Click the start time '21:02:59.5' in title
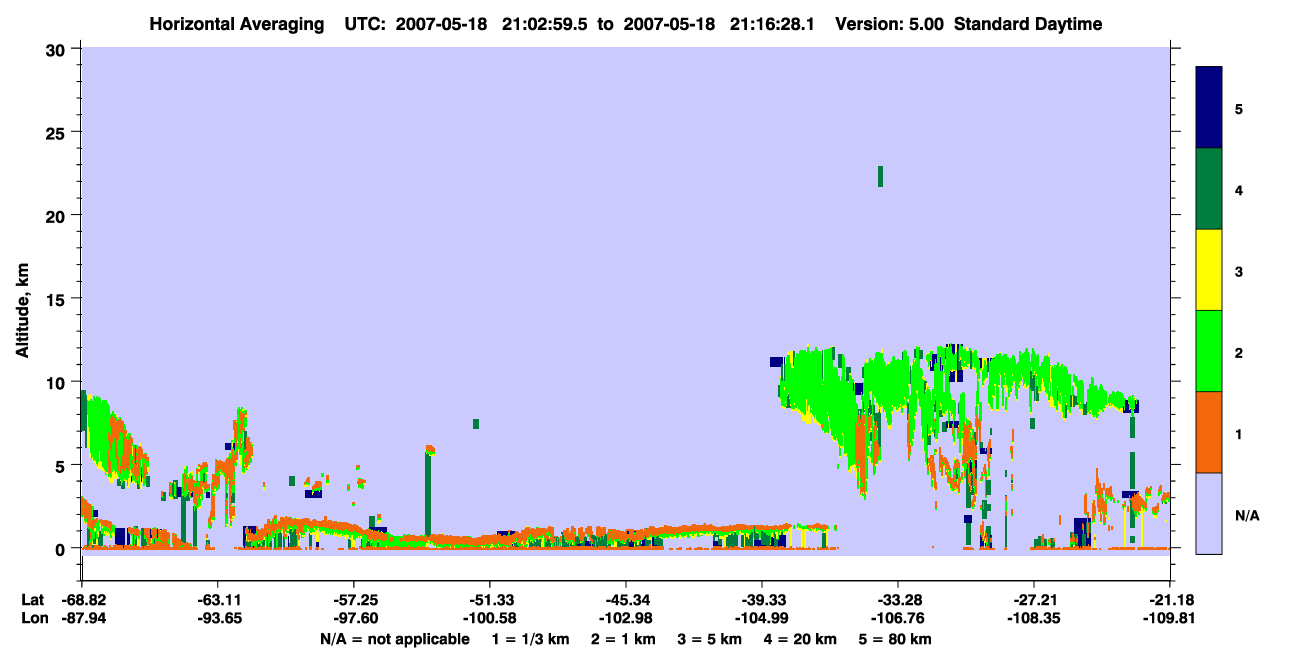Screen dimensions: 1300x667 pos(544,24)
